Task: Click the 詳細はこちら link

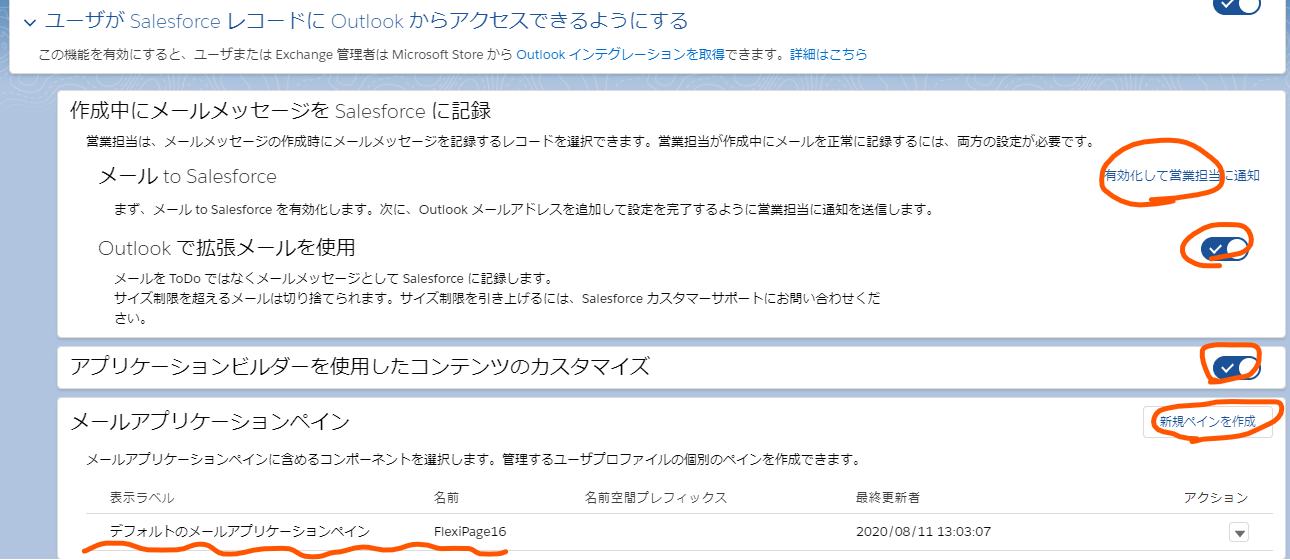Action: coord(828,54)
